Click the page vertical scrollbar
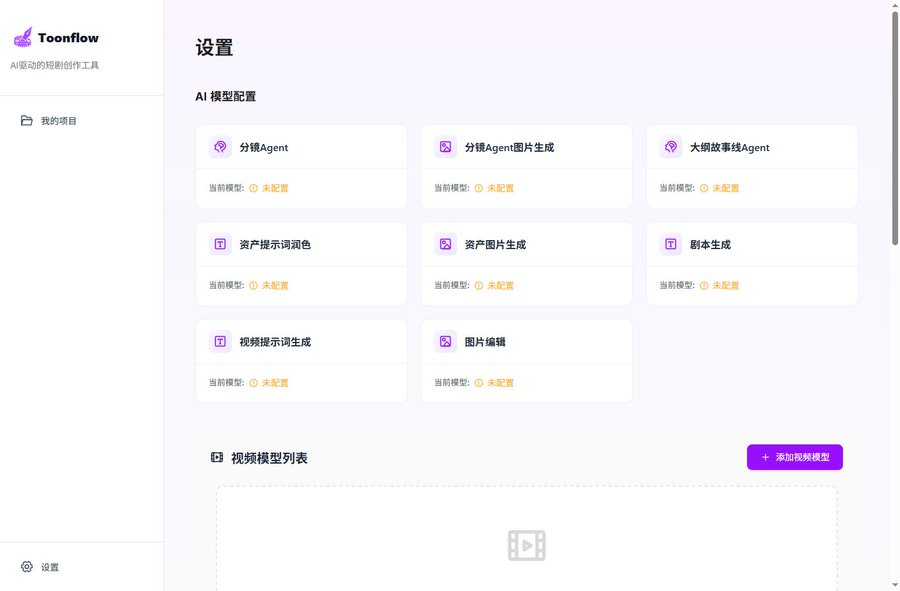Screen dimensions: 900x591 895,129
